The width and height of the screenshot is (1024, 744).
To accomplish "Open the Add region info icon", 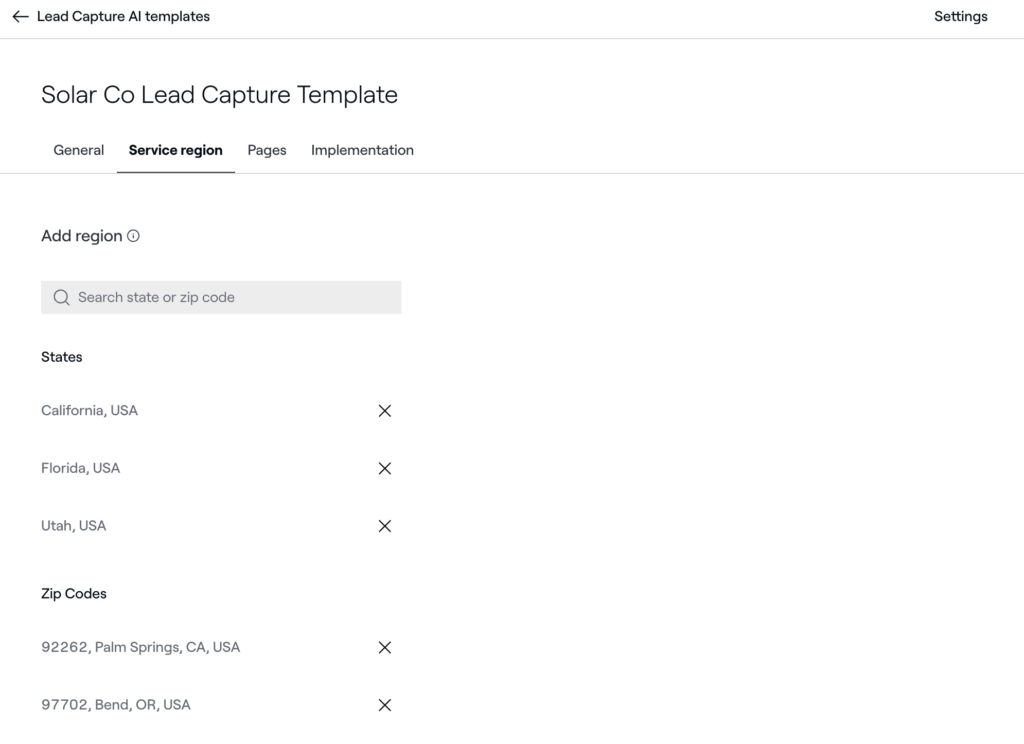I will coord(133,236).
